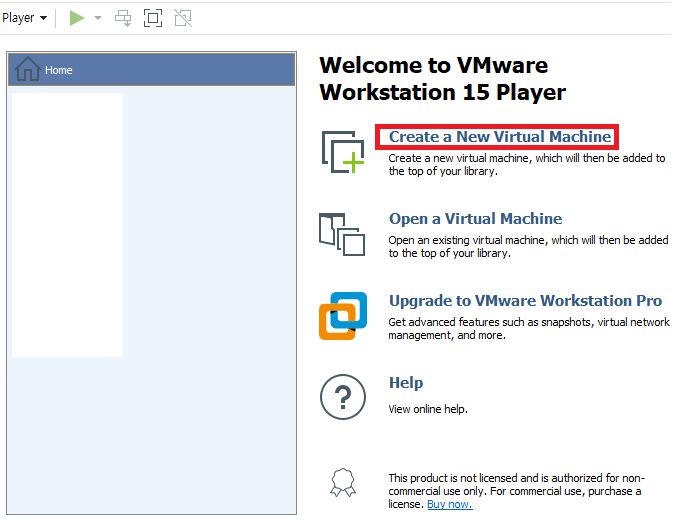Viewport: 689px width, 527px height.
Task: Click the Buy now link
Action: pos(450,504)
